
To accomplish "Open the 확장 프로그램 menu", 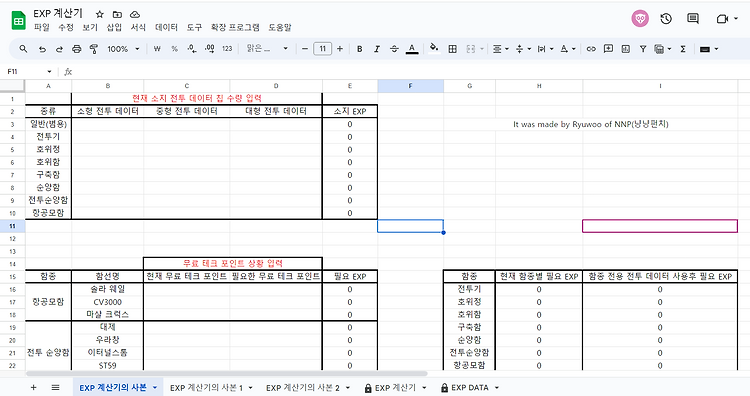I will tap(235, 27).
